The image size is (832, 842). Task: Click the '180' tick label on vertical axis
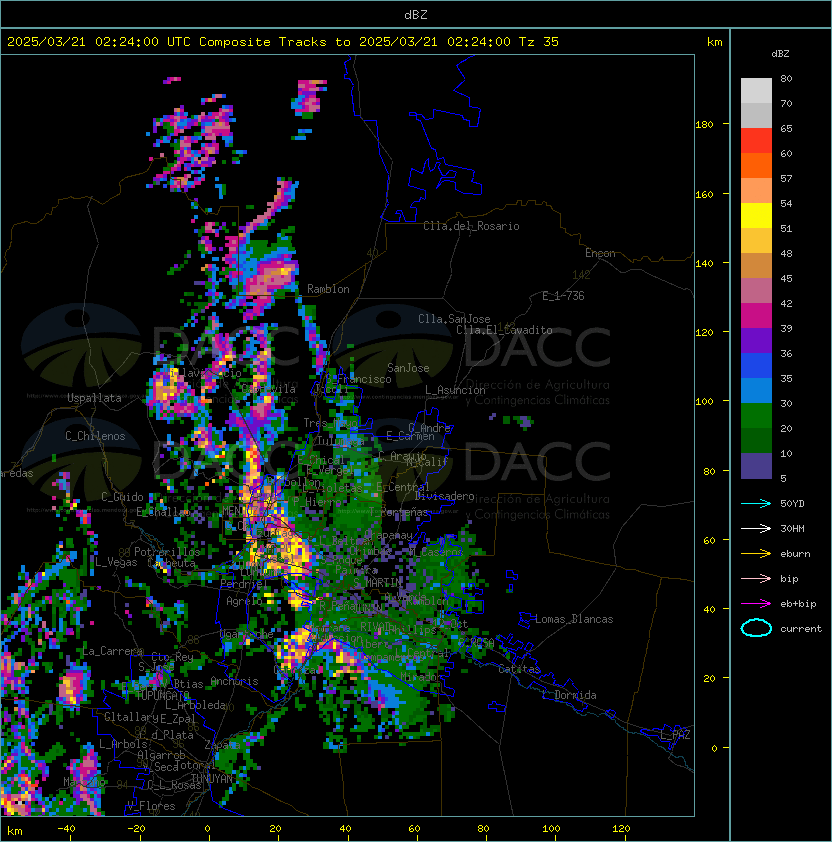pos(704,125)
